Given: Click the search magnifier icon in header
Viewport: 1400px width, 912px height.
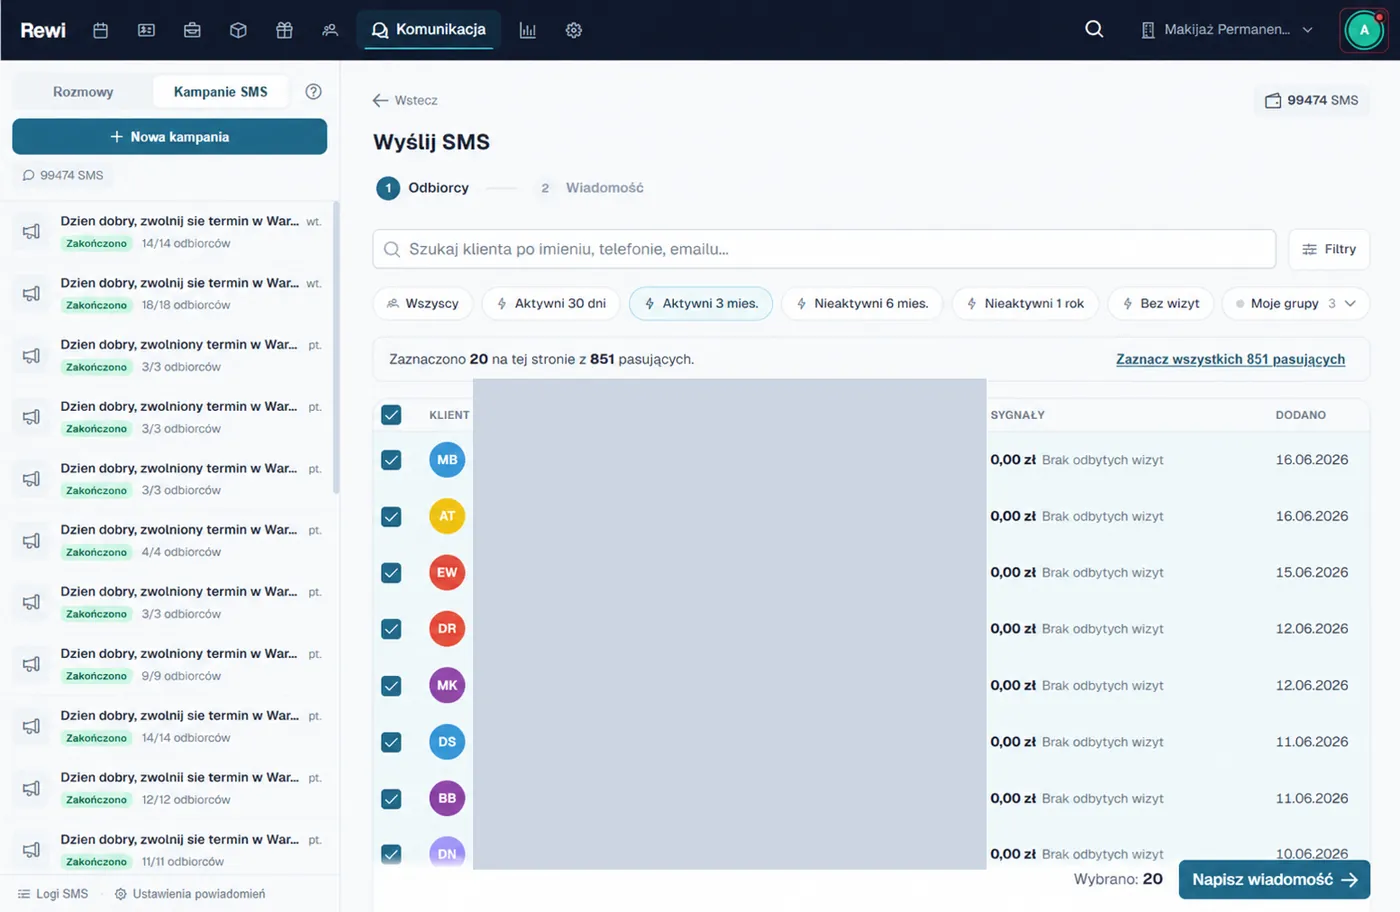Looking at the screenshot, I should [1094, 29].
